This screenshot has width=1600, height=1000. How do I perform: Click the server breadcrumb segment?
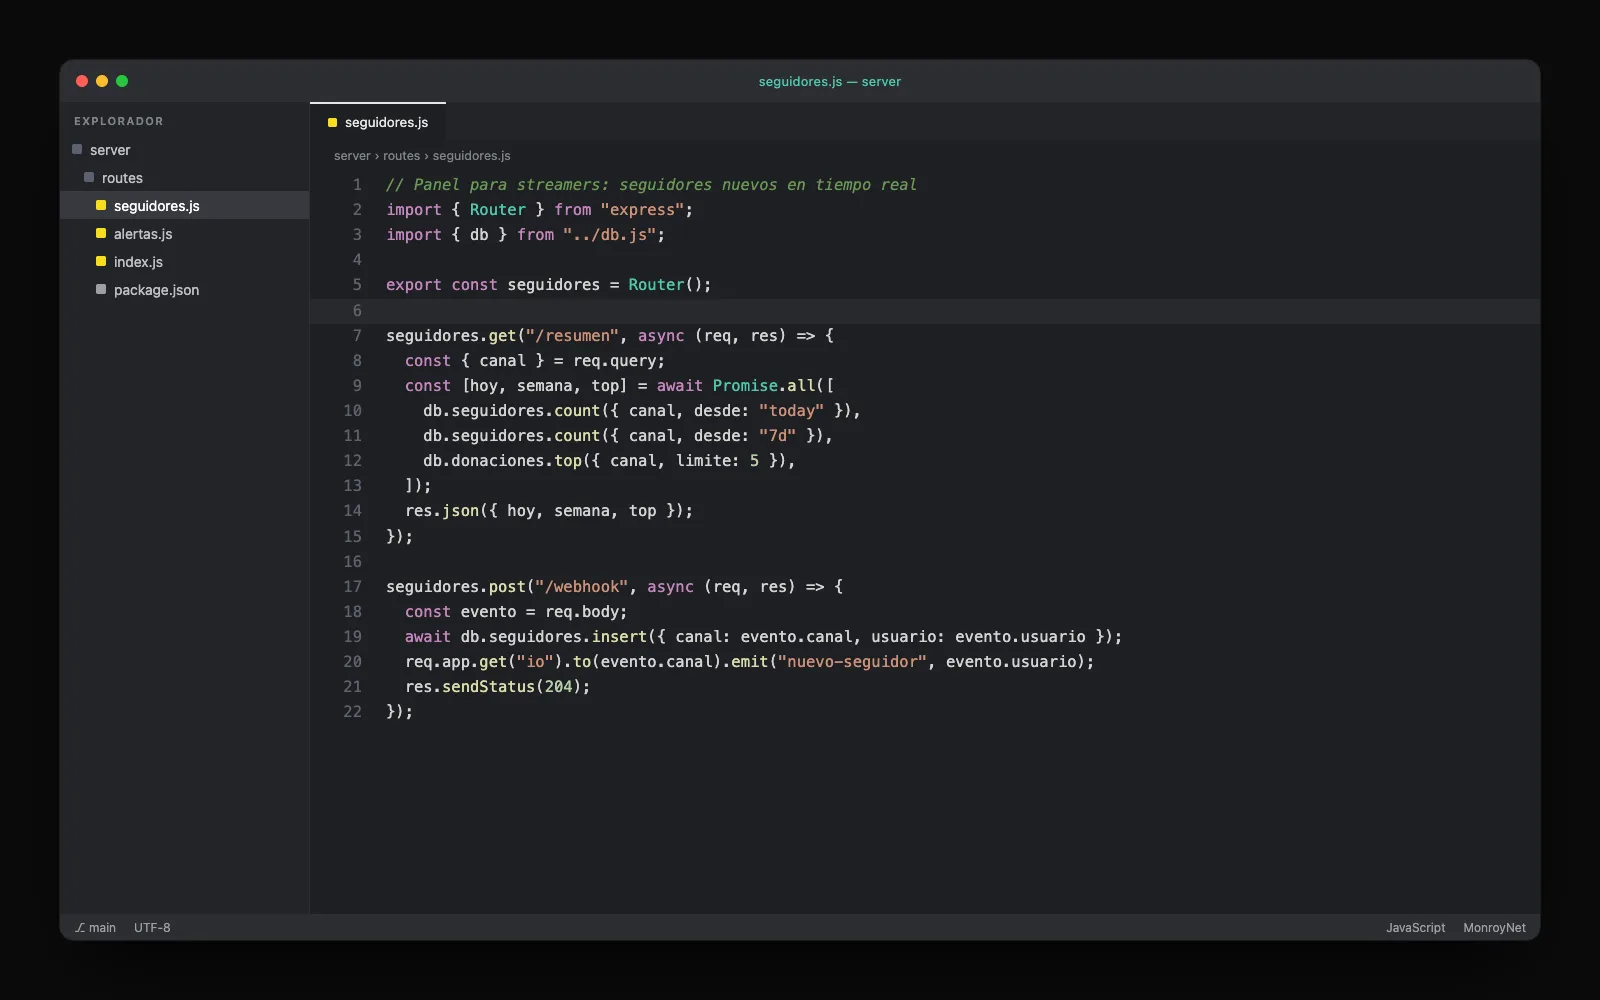(352, 156)
